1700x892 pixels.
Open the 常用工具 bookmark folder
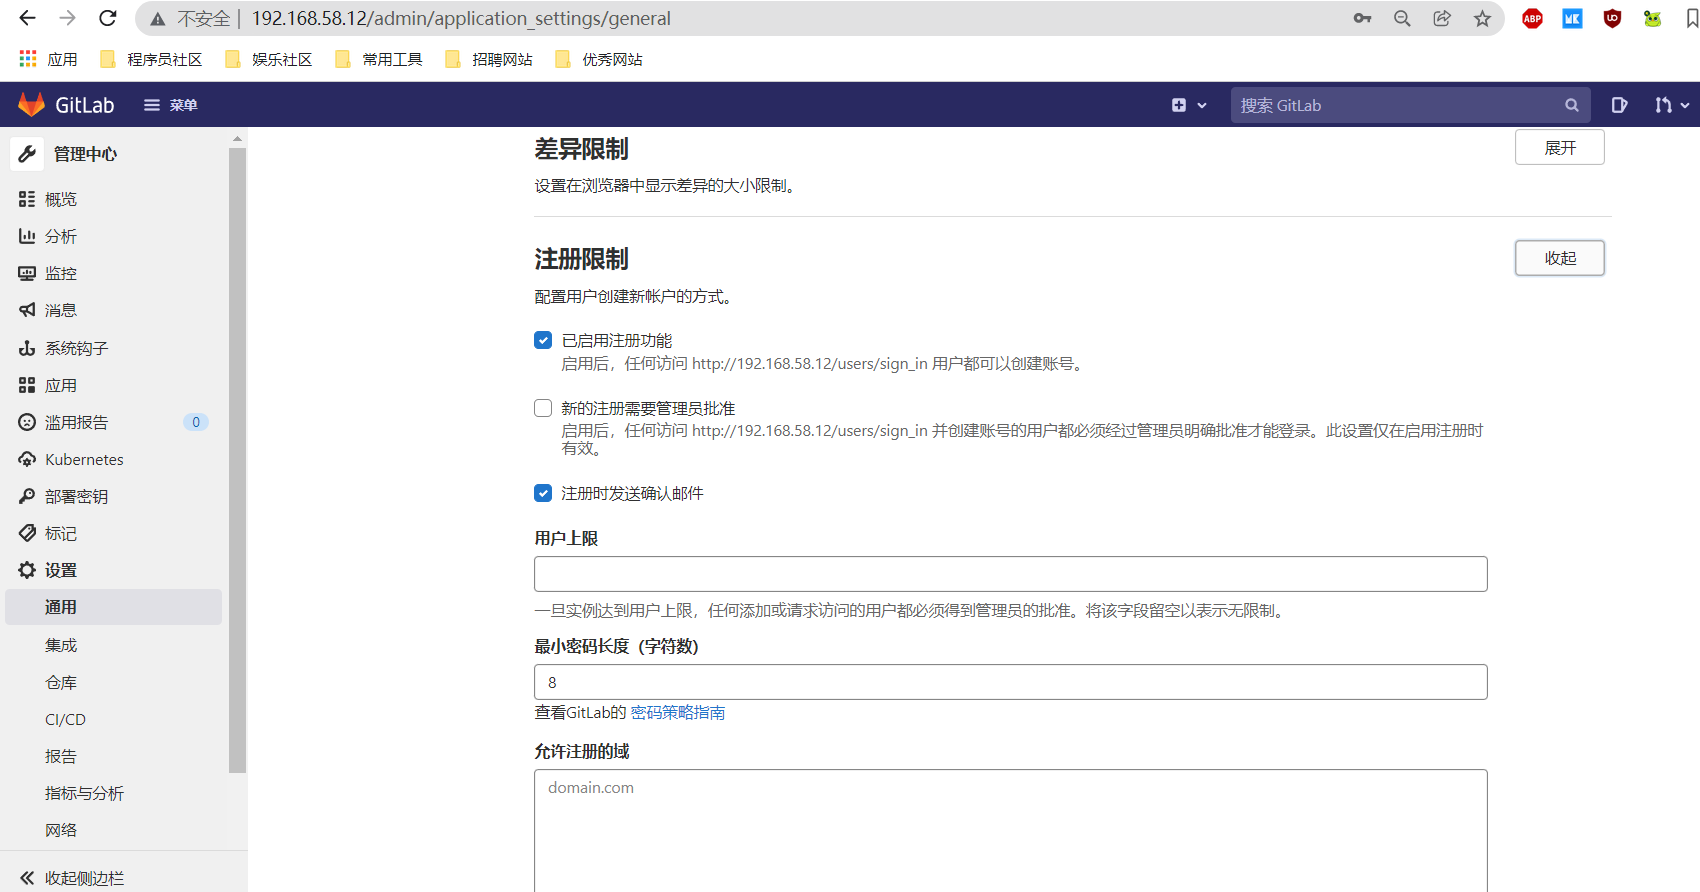pyautogui.click(x=379, y=59)
